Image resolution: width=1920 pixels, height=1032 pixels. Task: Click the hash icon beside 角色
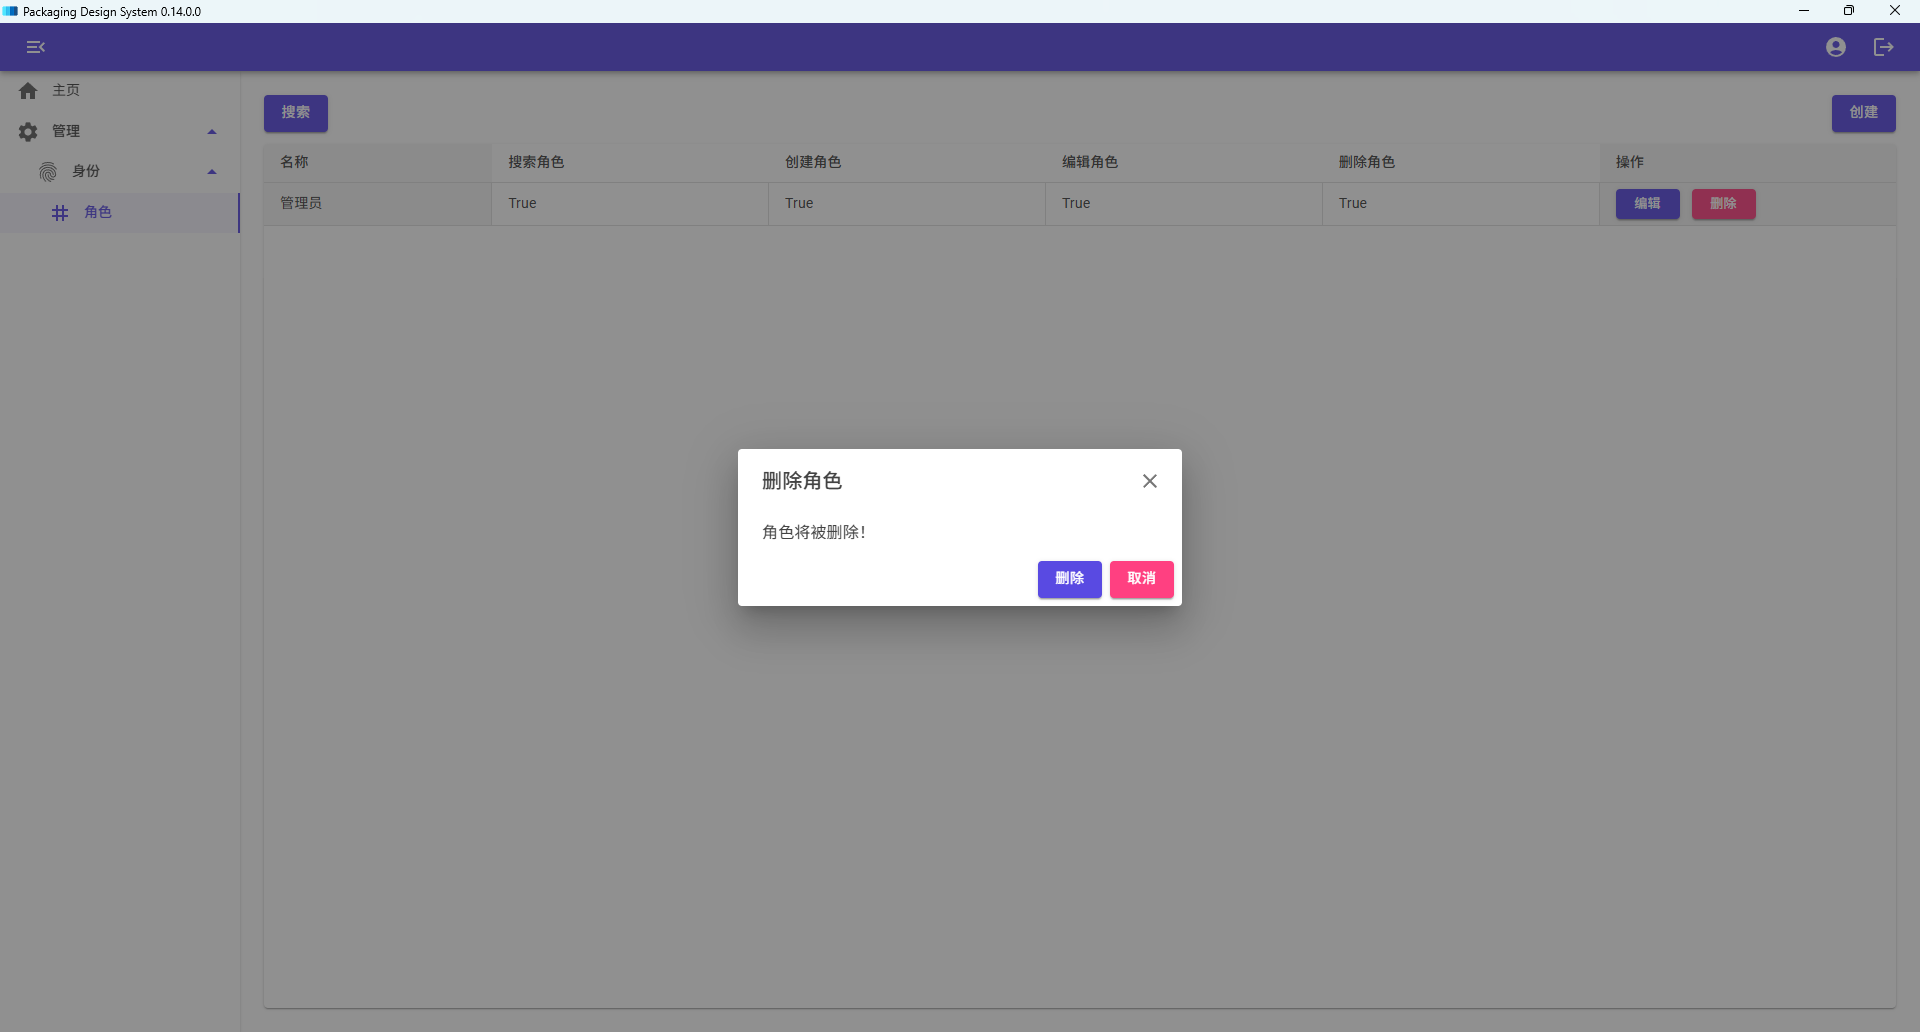pyautogui.click(x=60, y=213)
